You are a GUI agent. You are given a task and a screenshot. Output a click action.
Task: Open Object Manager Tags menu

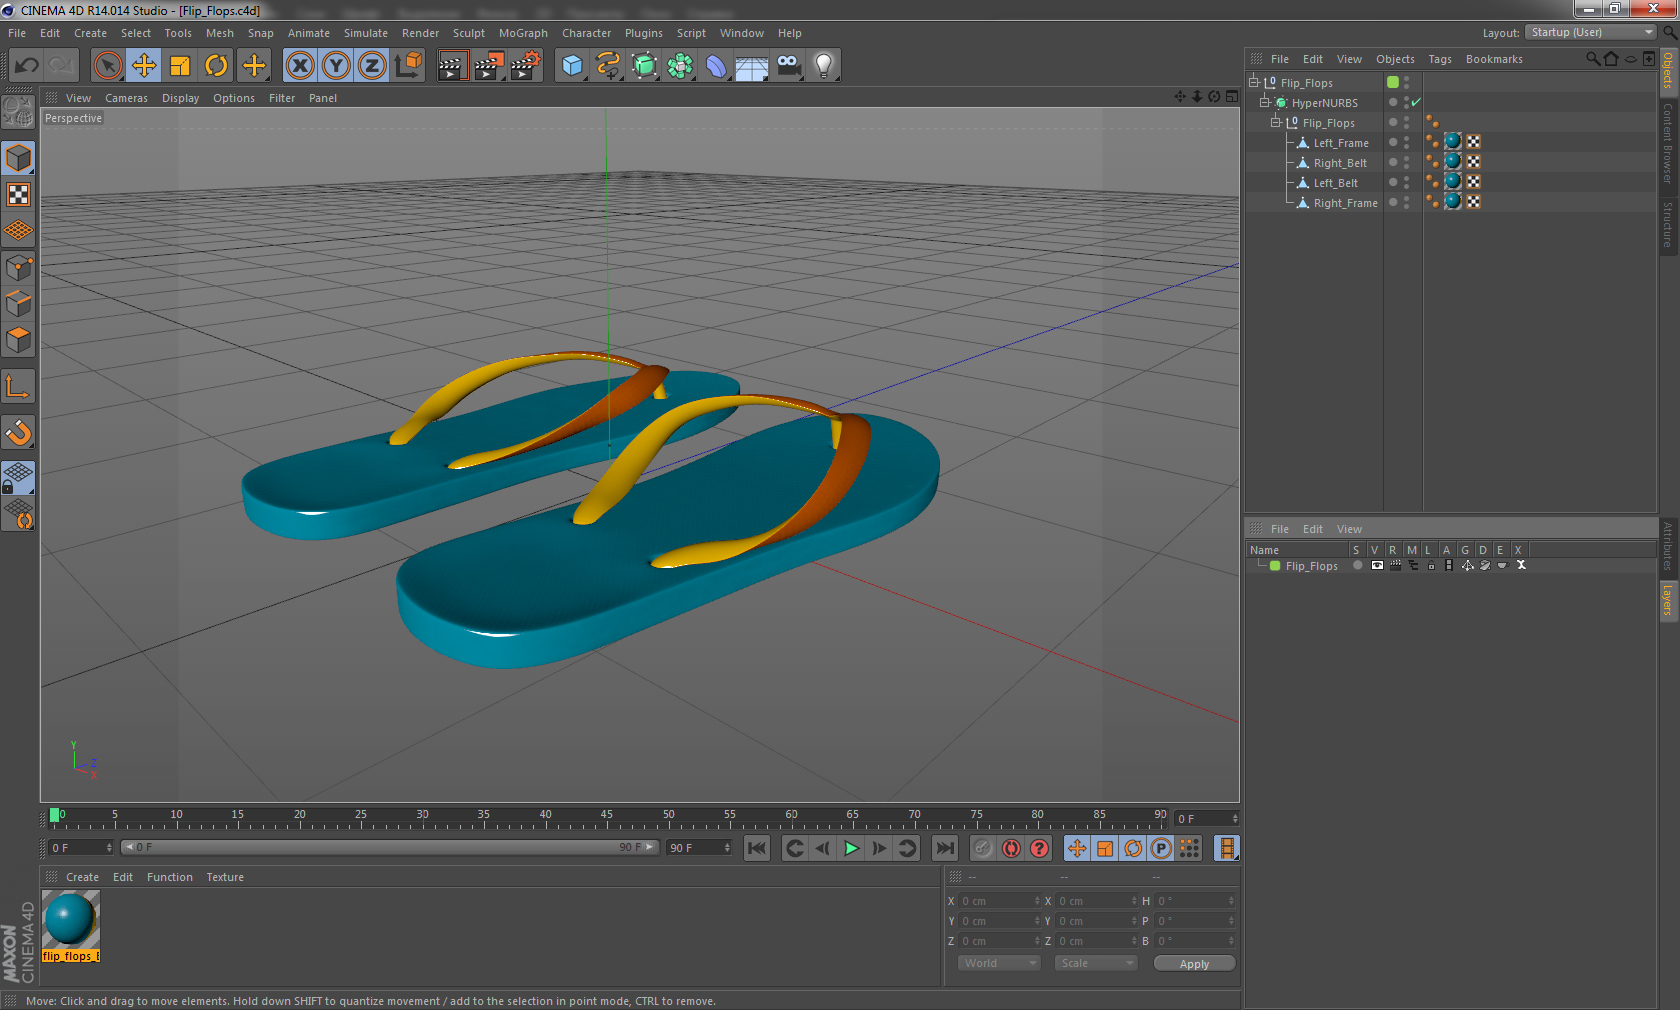point(1440,59)
